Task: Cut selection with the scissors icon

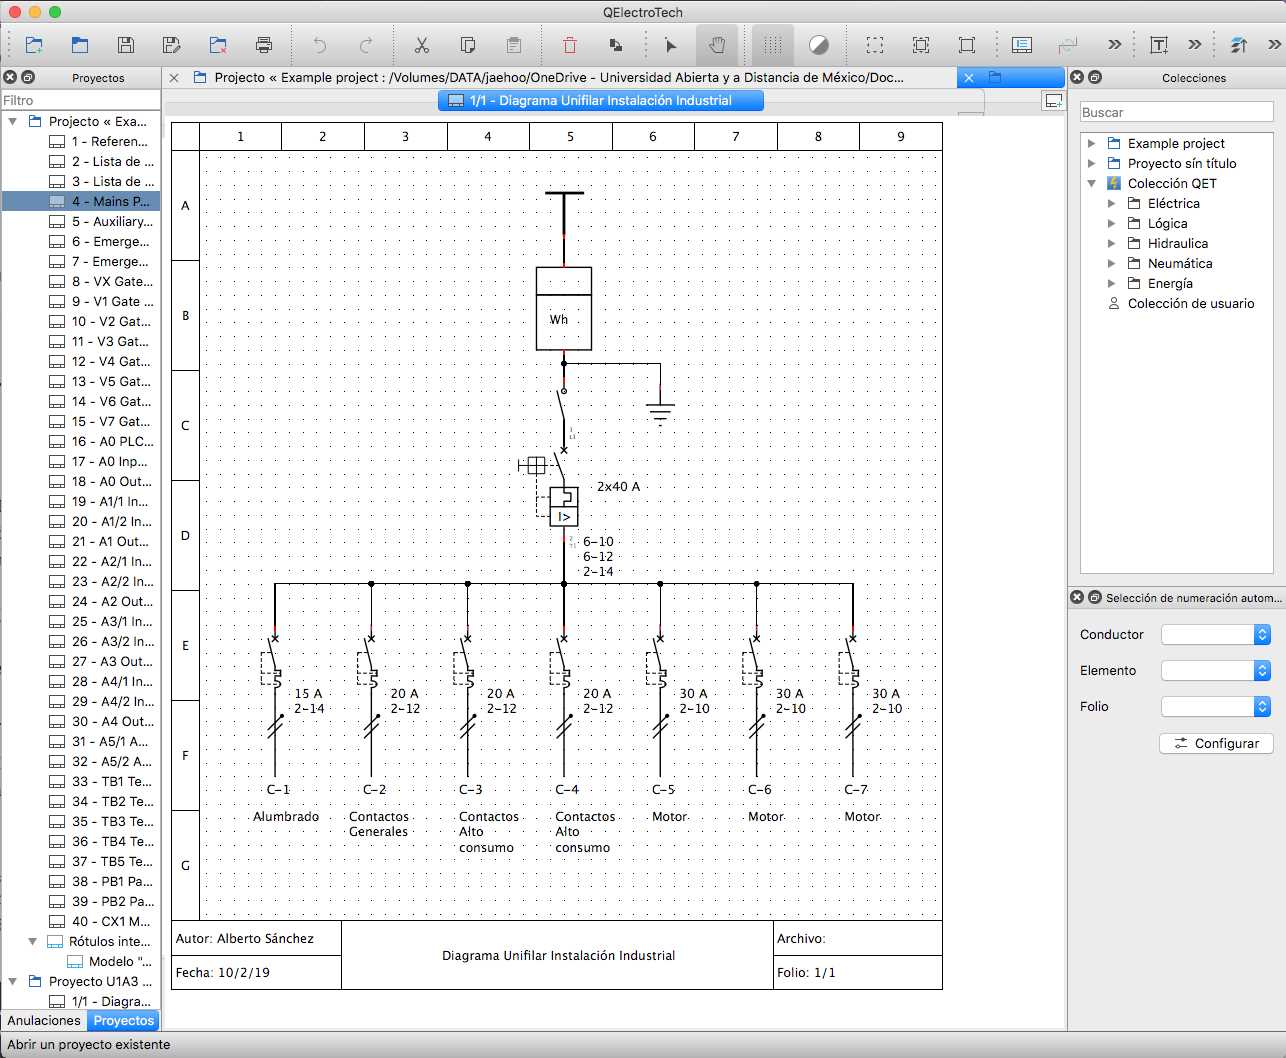Action: pos(422,45)
